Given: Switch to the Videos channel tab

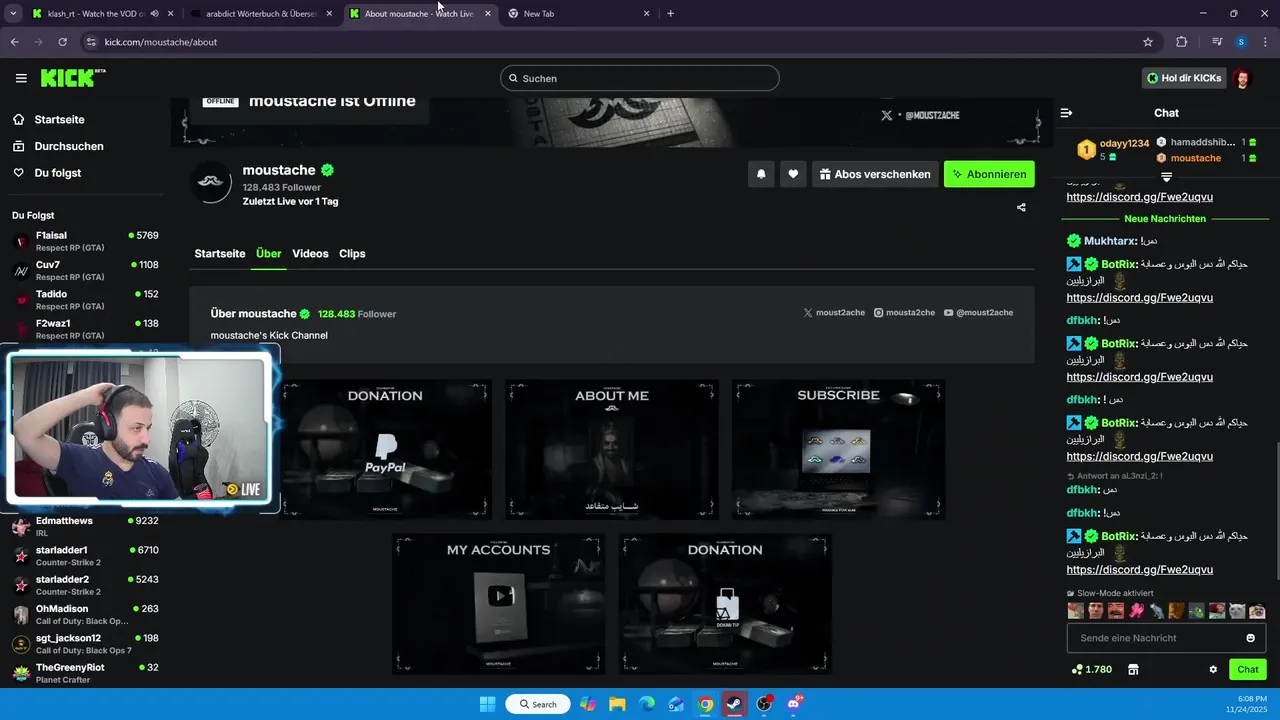Looking at the screenshot, I should (x=310, y=254).
